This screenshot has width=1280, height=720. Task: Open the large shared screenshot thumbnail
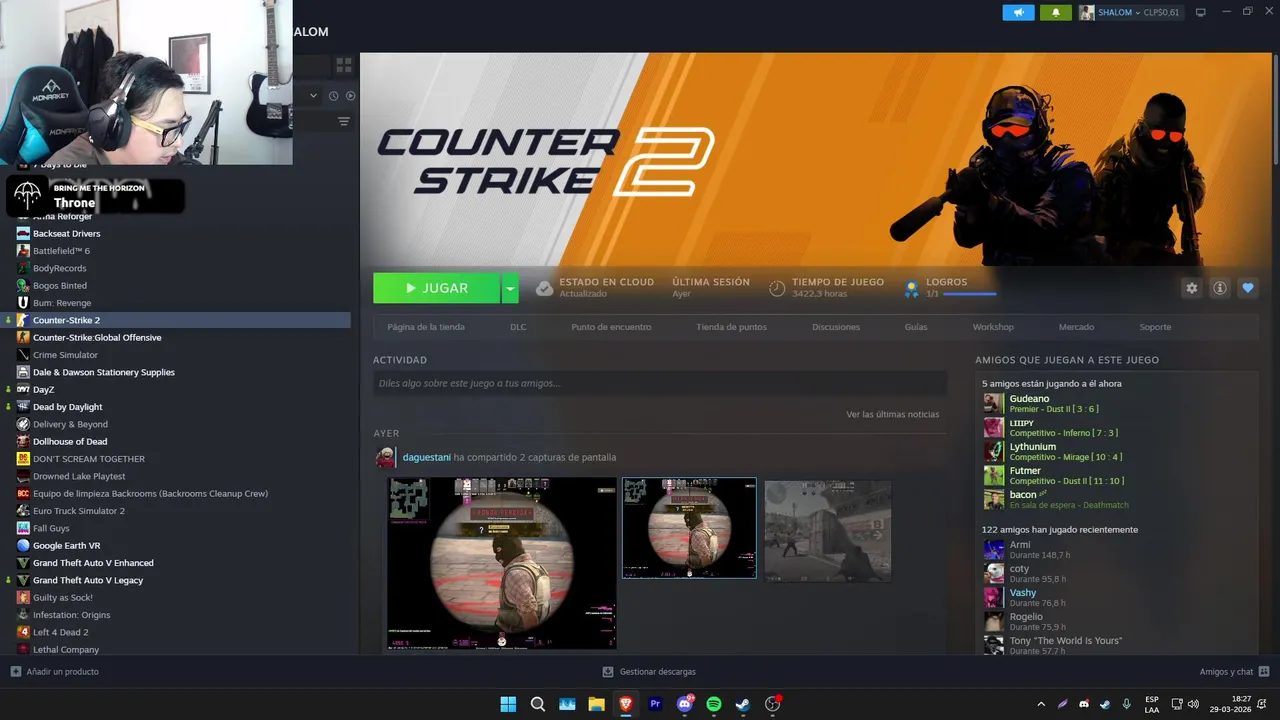tap(502, 563)
